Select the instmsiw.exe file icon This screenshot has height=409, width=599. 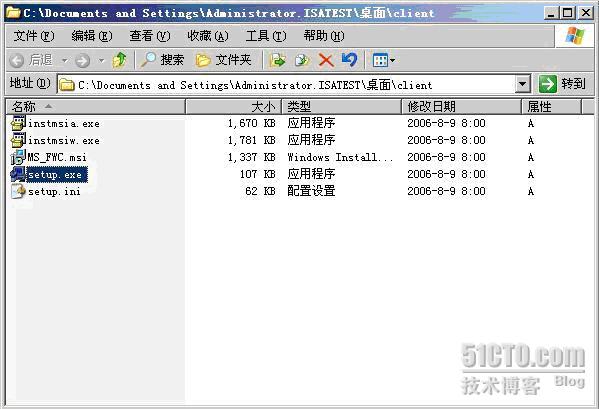click(18, 140)
